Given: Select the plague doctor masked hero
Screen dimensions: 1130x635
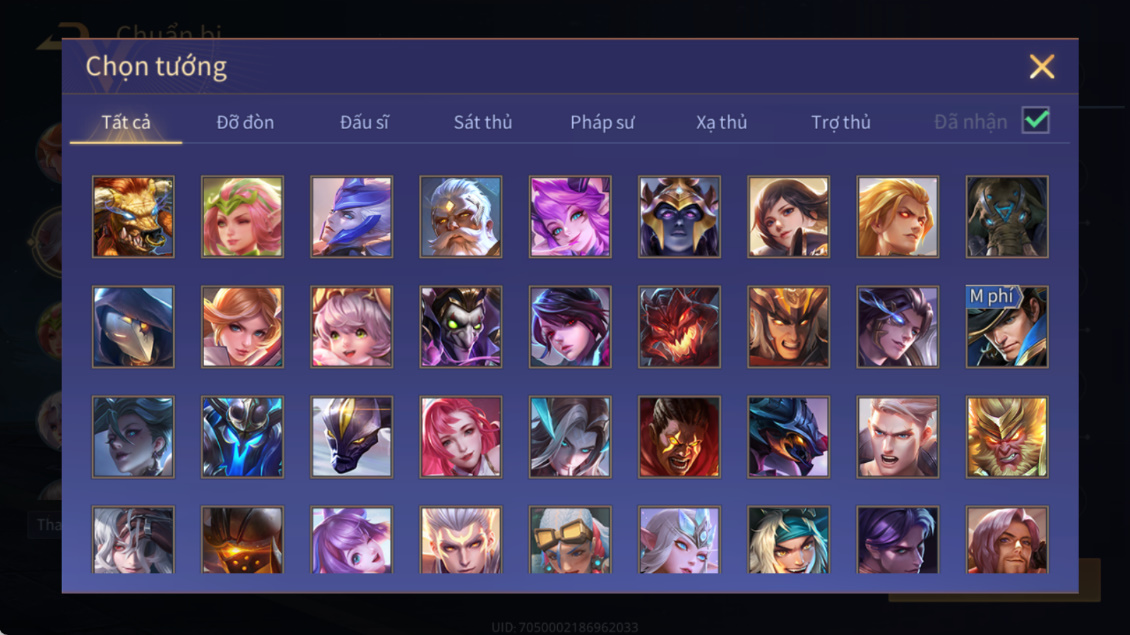Looking at the screenshot, I should (x=133, y=327).
